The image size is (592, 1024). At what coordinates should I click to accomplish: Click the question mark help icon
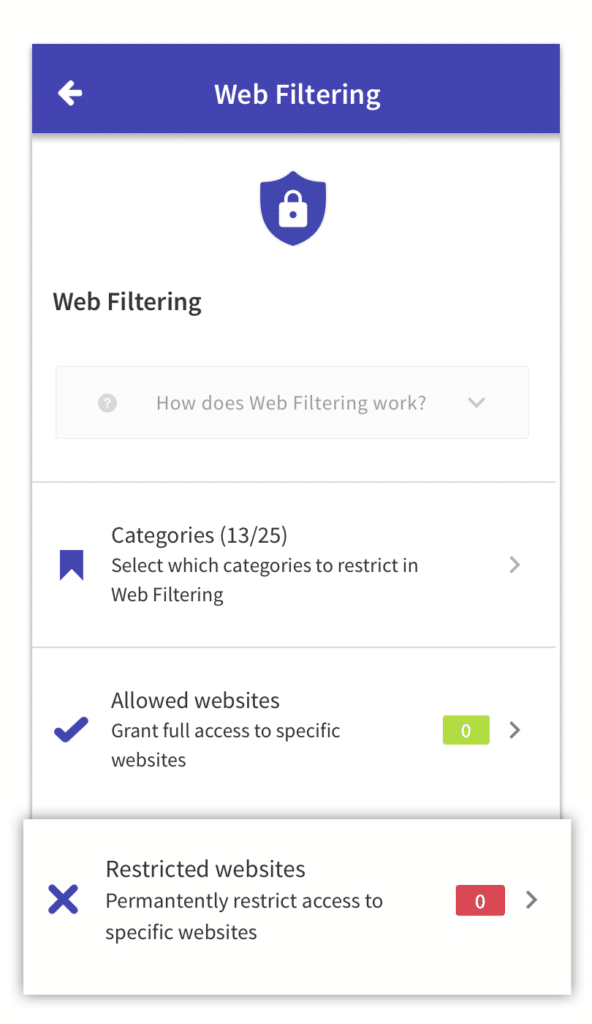(x=108, y=403)
